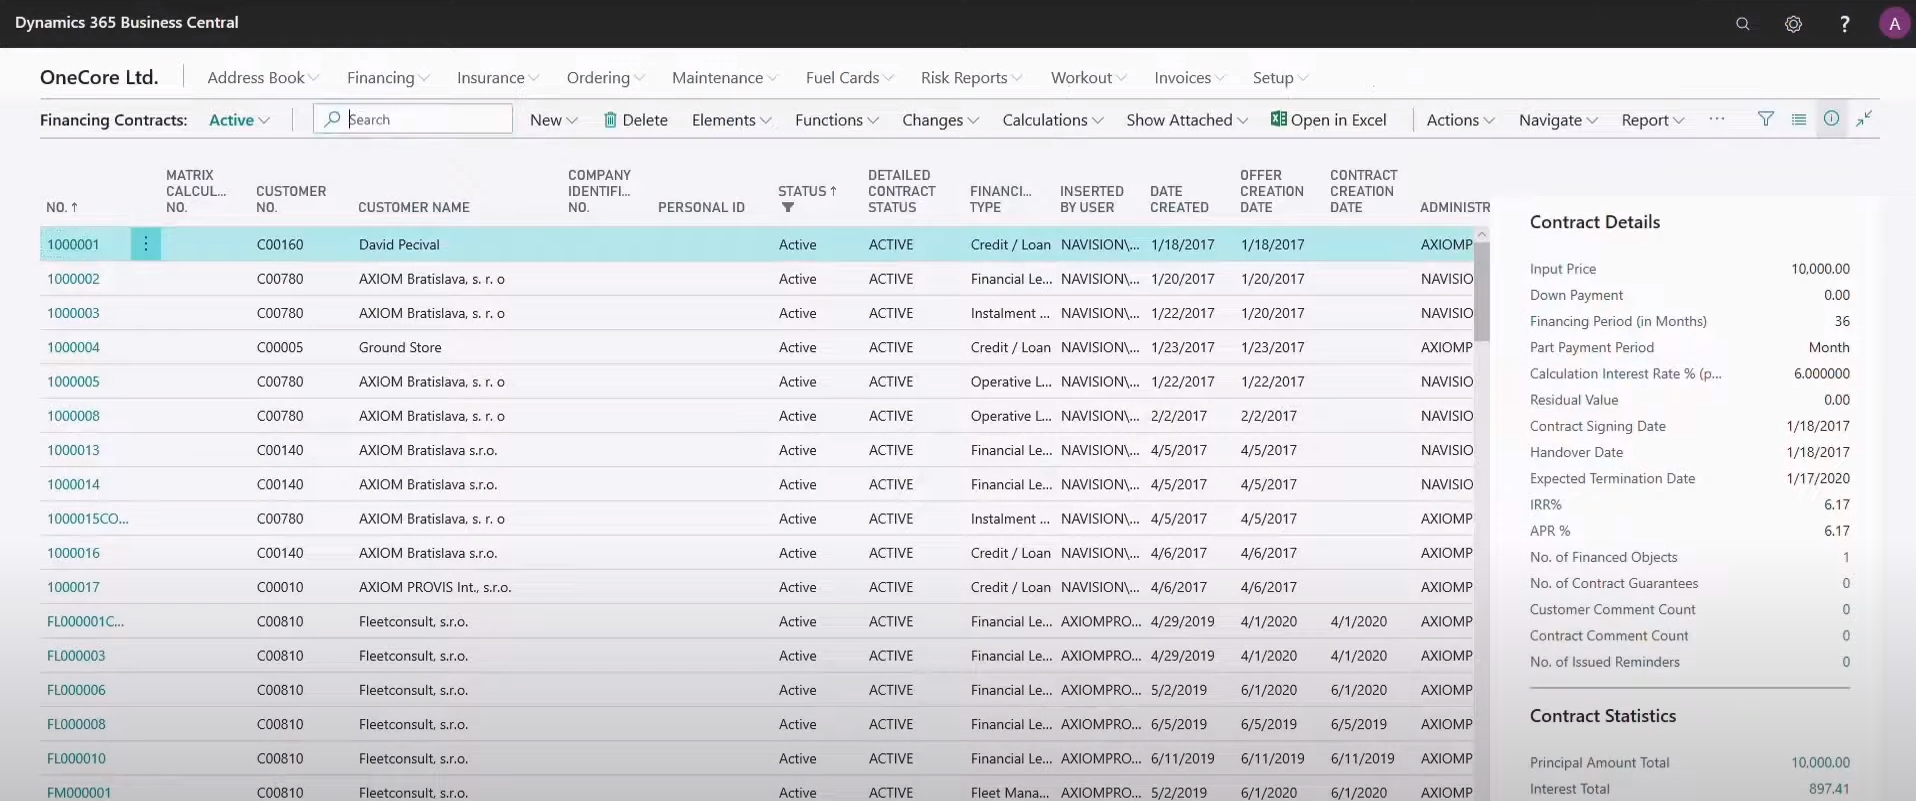Open the Actions menu
This screenshot has width=1916, height=801.
point(1460,120)
